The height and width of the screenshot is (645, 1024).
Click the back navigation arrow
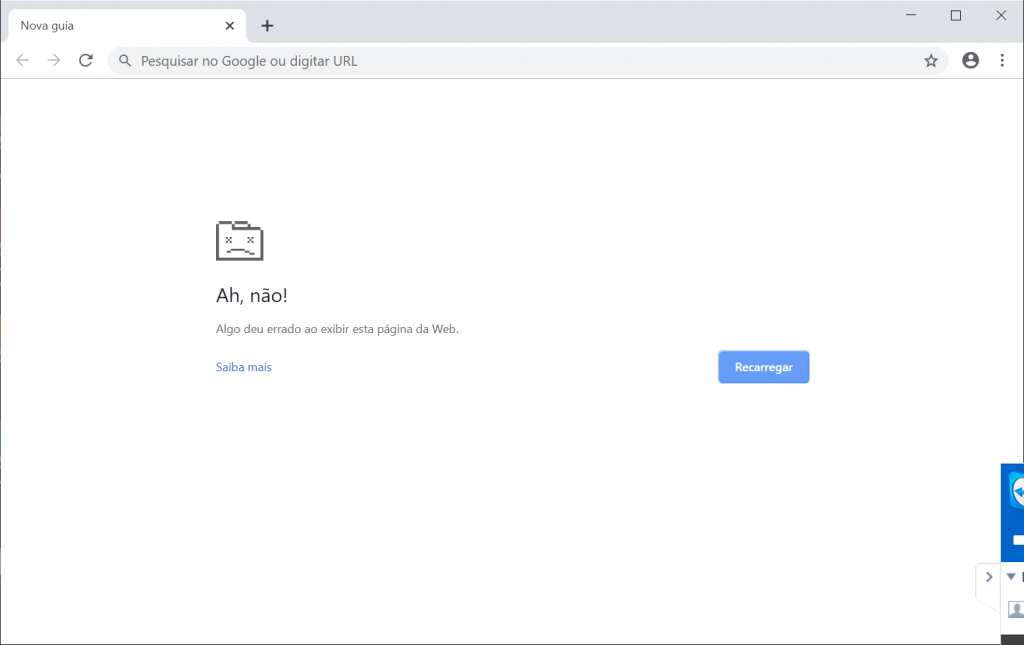coord(22,61)
